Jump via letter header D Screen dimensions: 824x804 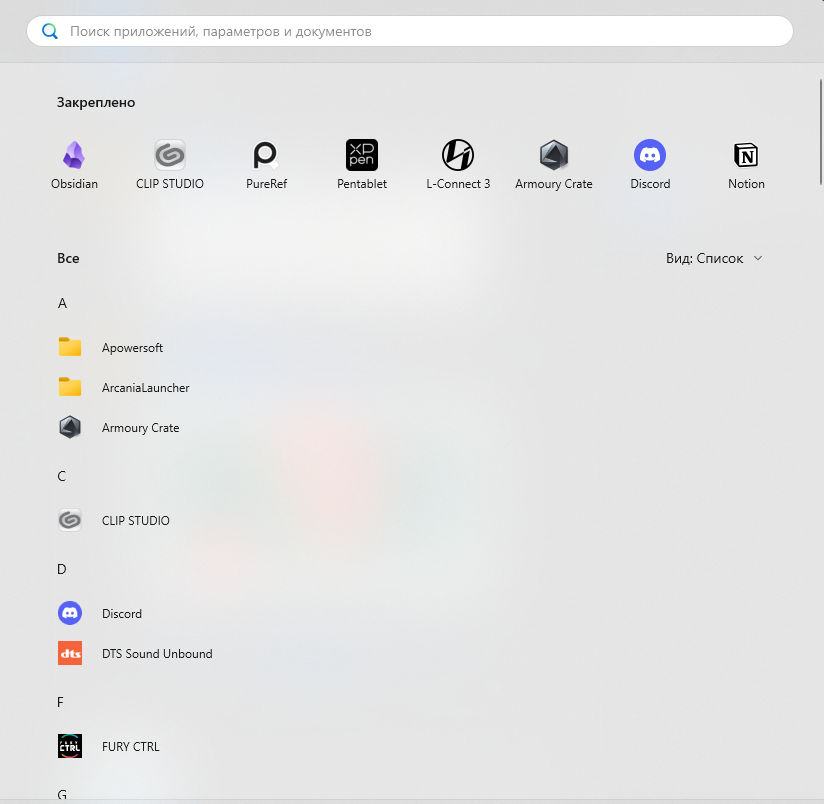tap(61, 569)
